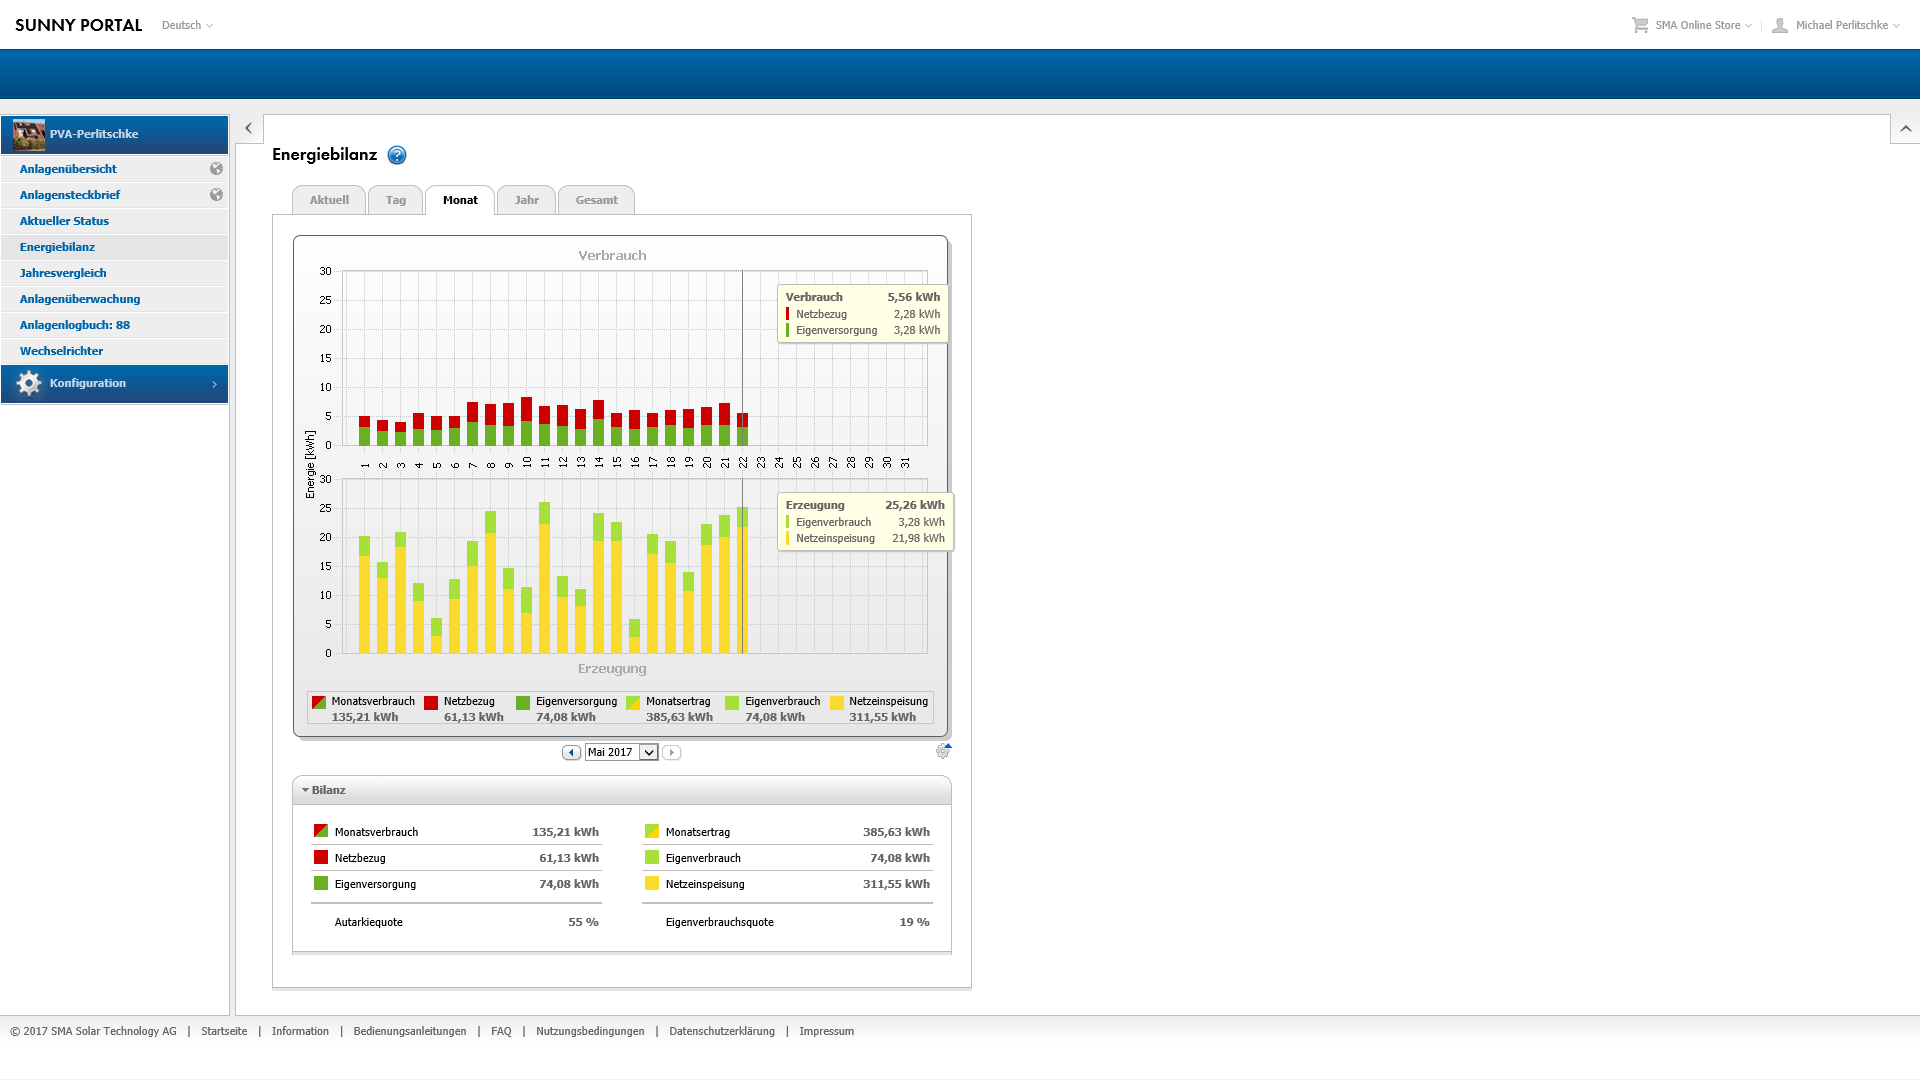Advance to next month with right arrow

[x=672, y=752]
